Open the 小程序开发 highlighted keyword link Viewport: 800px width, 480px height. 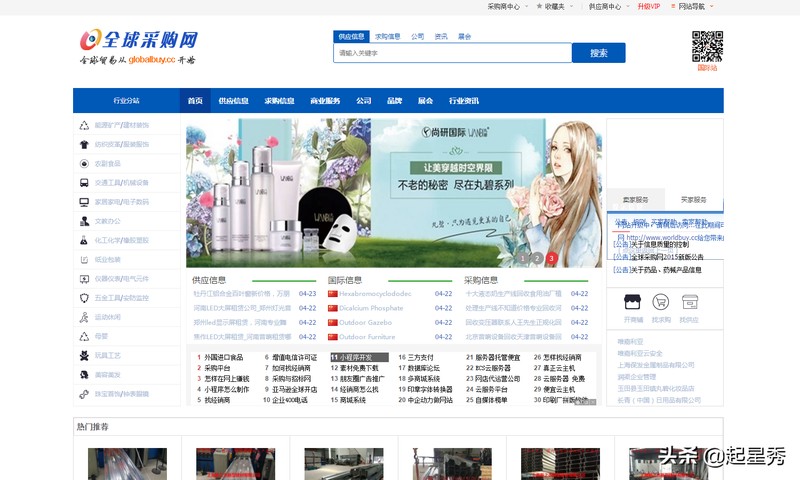click(x=359, y=358)
